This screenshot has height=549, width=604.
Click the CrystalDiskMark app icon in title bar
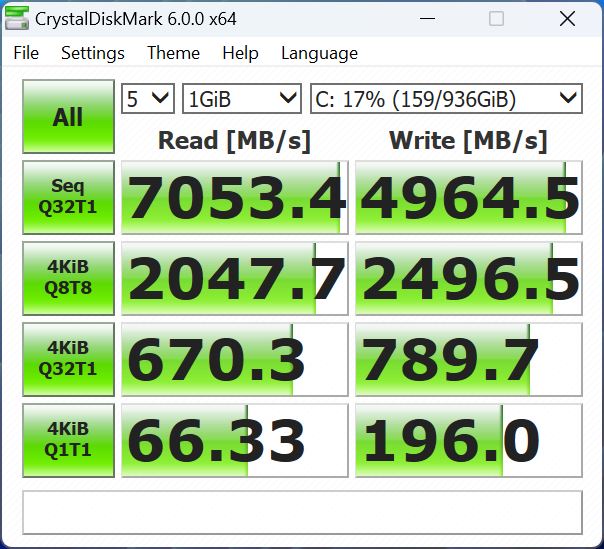point(17,19)
